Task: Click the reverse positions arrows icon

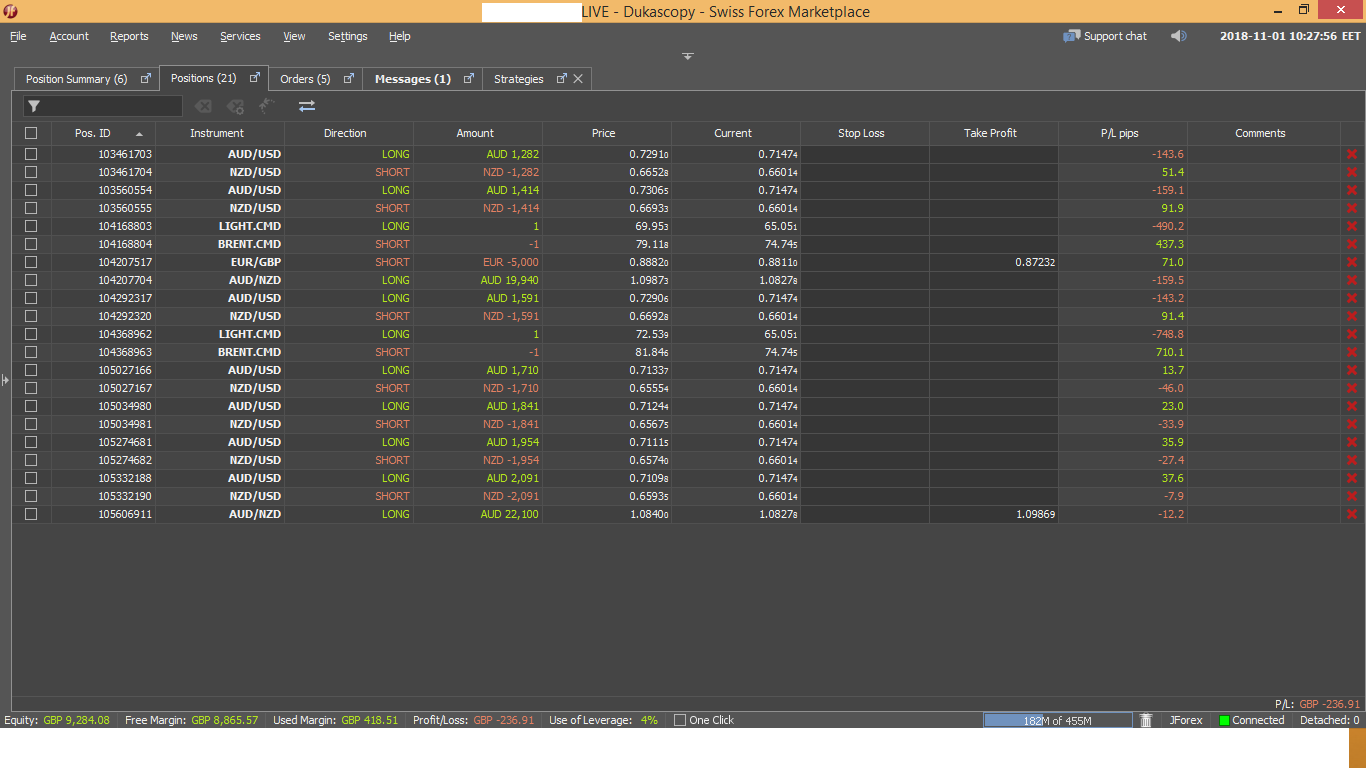Action: (307, 106)
